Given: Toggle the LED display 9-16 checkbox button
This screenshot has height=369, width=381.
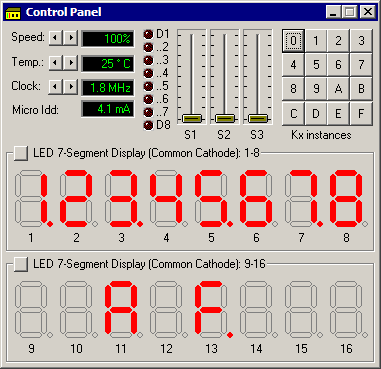Looking at the screenshot, I should tap(21, 264).
